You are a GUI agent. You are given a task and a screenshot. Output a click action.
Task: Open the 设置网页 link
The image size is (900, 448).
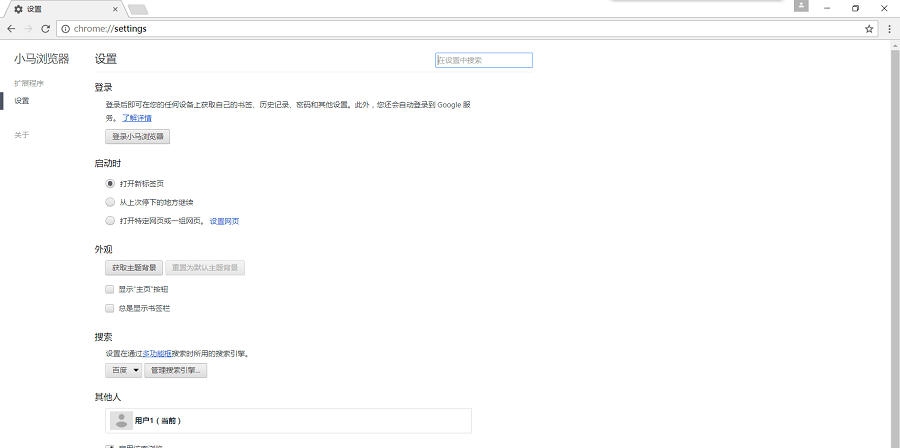click(x=224, y=221)
